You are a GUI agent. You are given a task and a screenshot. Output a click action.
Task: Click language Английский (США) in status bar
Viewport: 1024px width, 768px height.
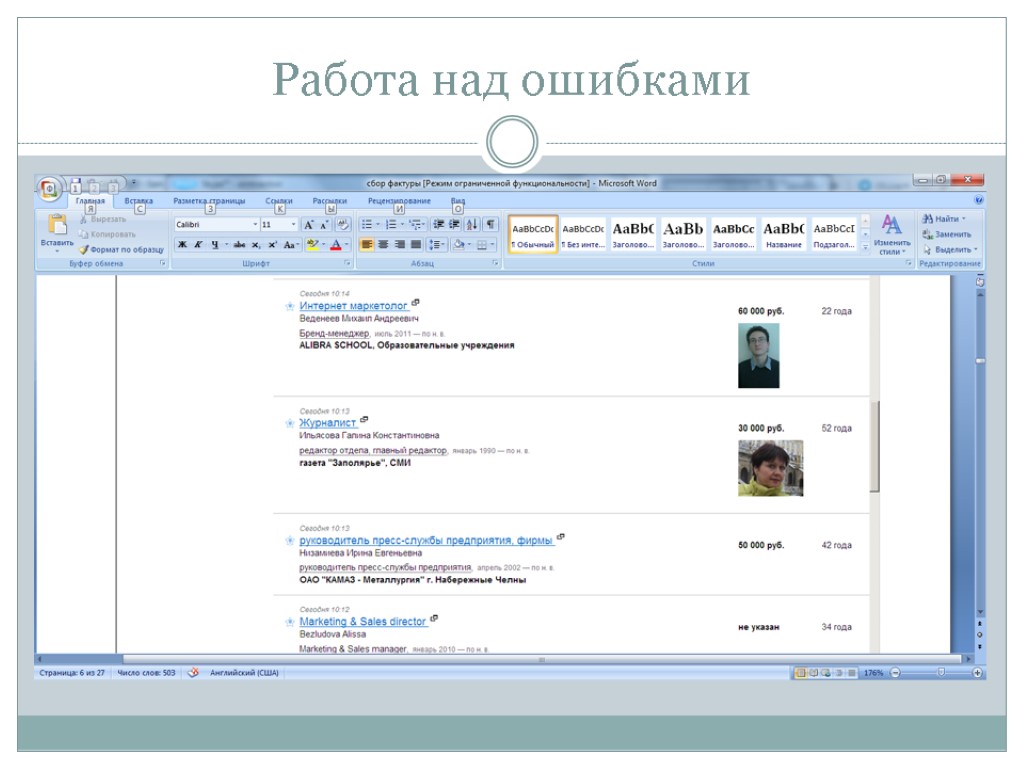(244, 673)
